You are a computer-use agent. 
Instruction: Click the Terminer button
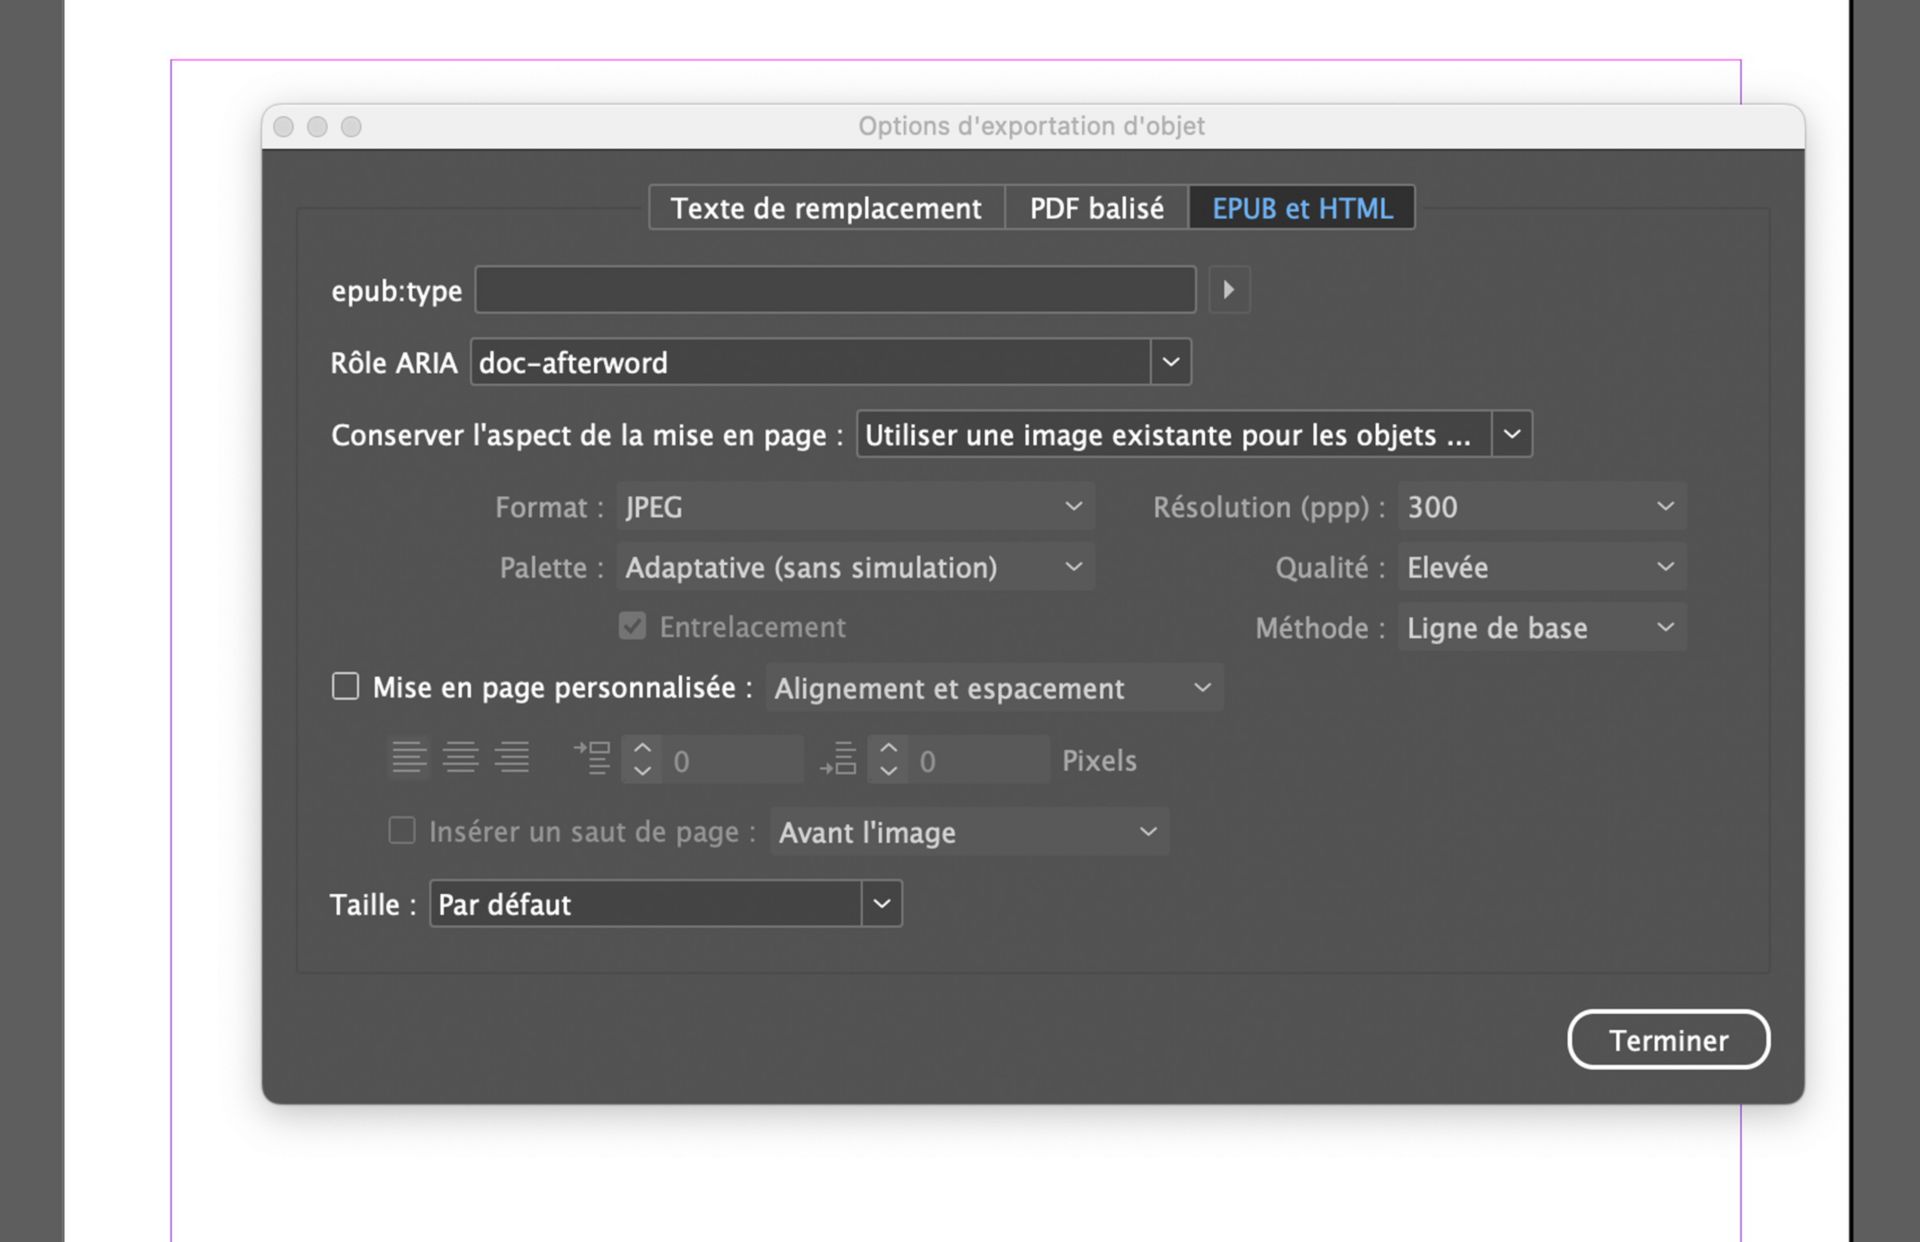[x=1667, y=1040]
